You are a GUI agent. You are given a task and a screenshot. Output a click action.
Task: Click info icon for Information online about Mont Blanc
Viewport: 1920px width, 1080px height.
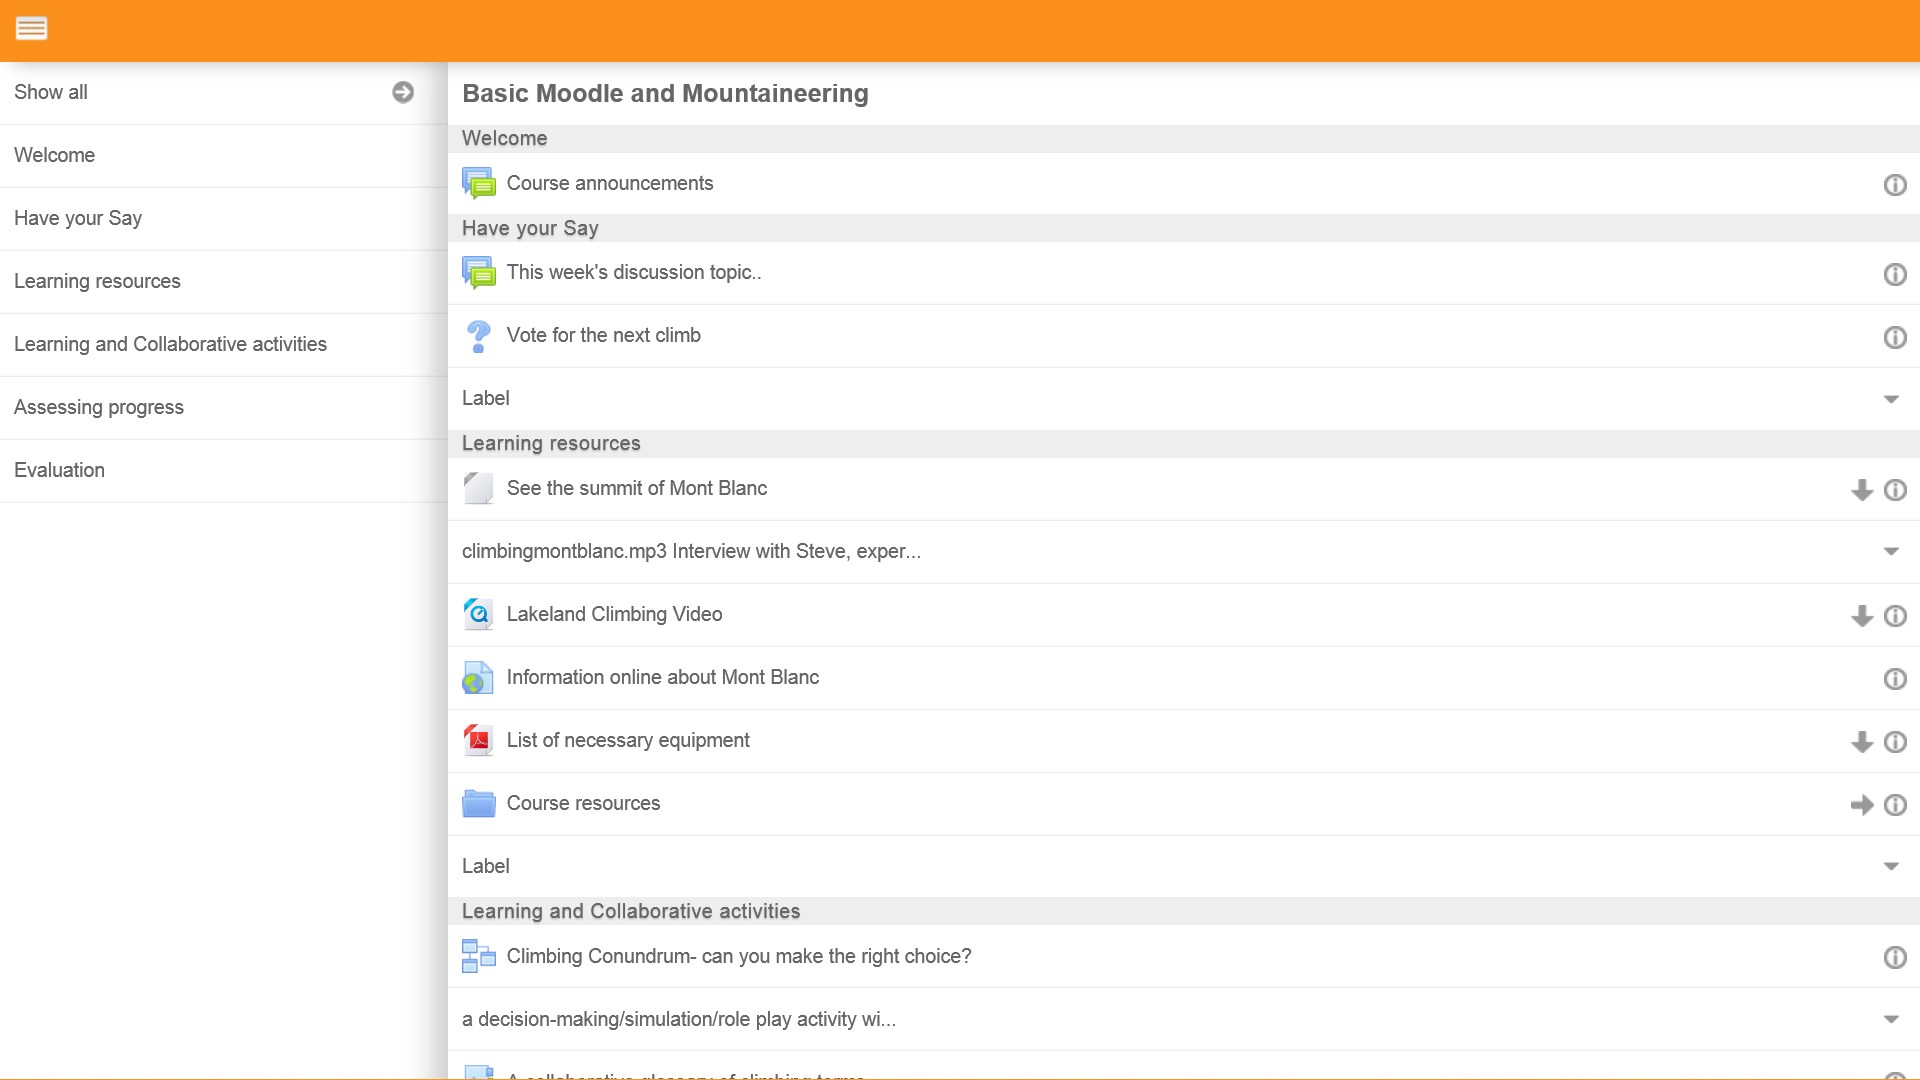pos(1895,679)
